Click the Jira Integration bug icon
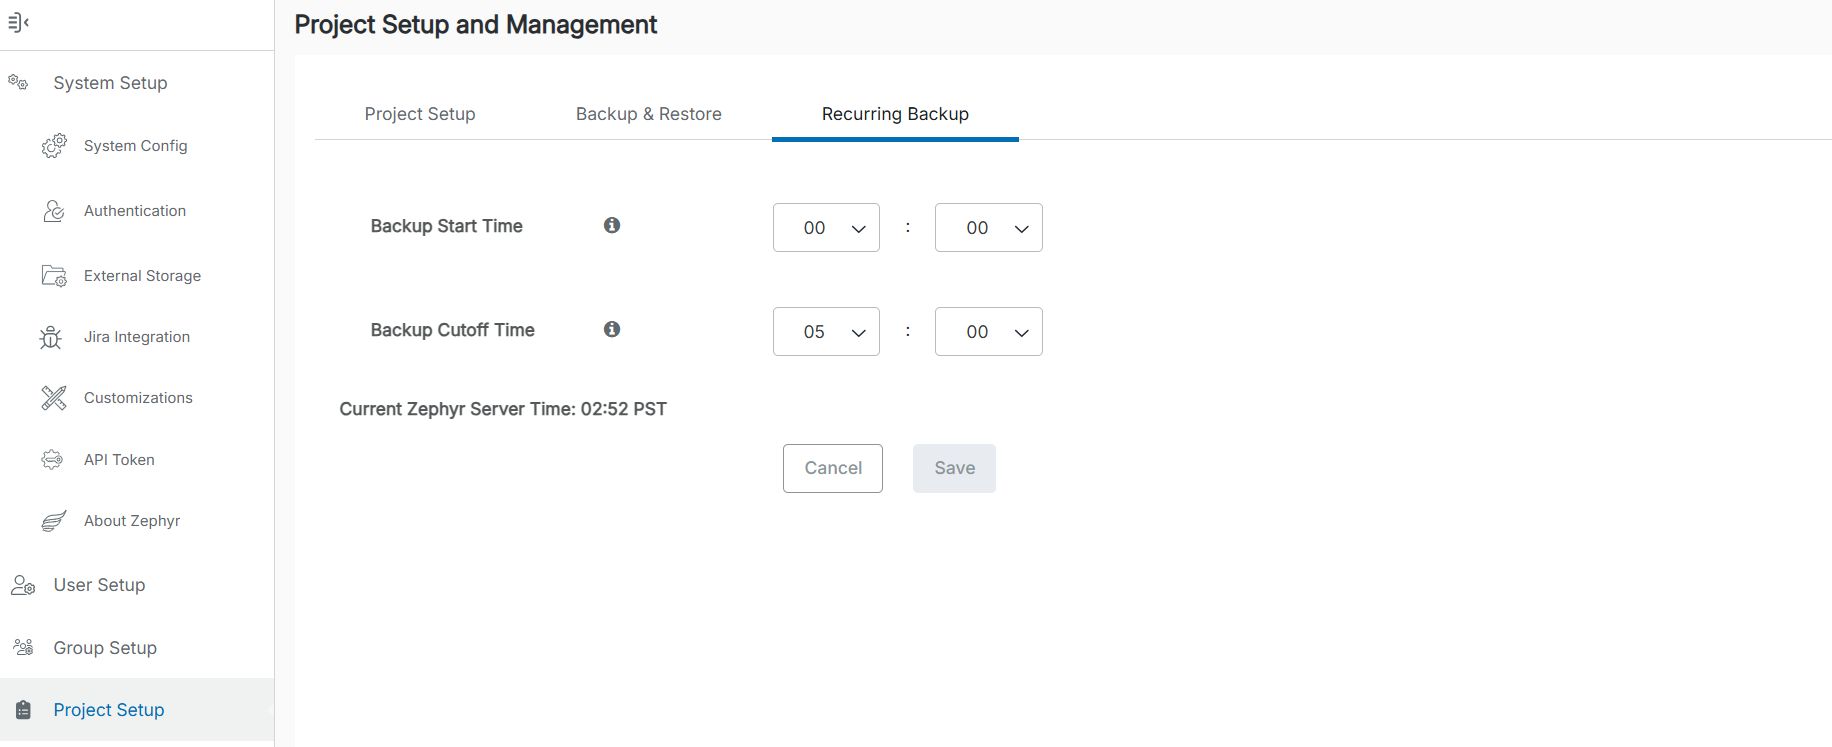 coord(51,337)
